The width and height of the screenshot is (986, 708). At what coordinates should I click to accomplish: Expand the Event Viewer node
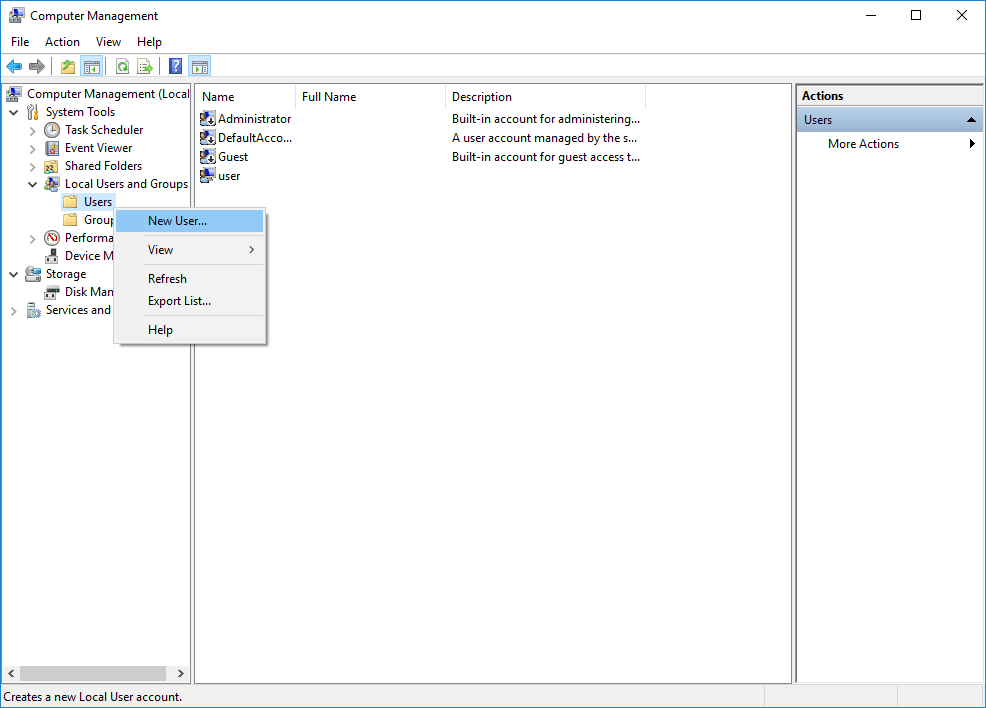33,149
